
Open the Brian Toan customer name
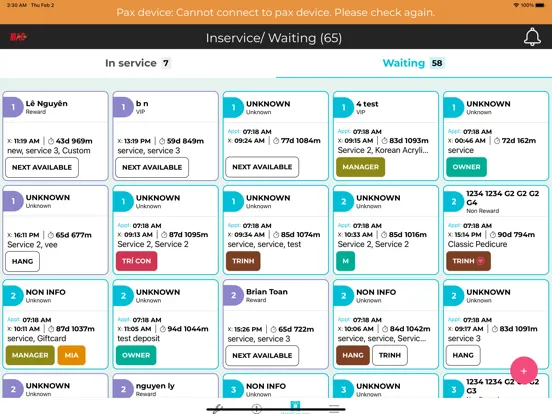pos(267,291)
